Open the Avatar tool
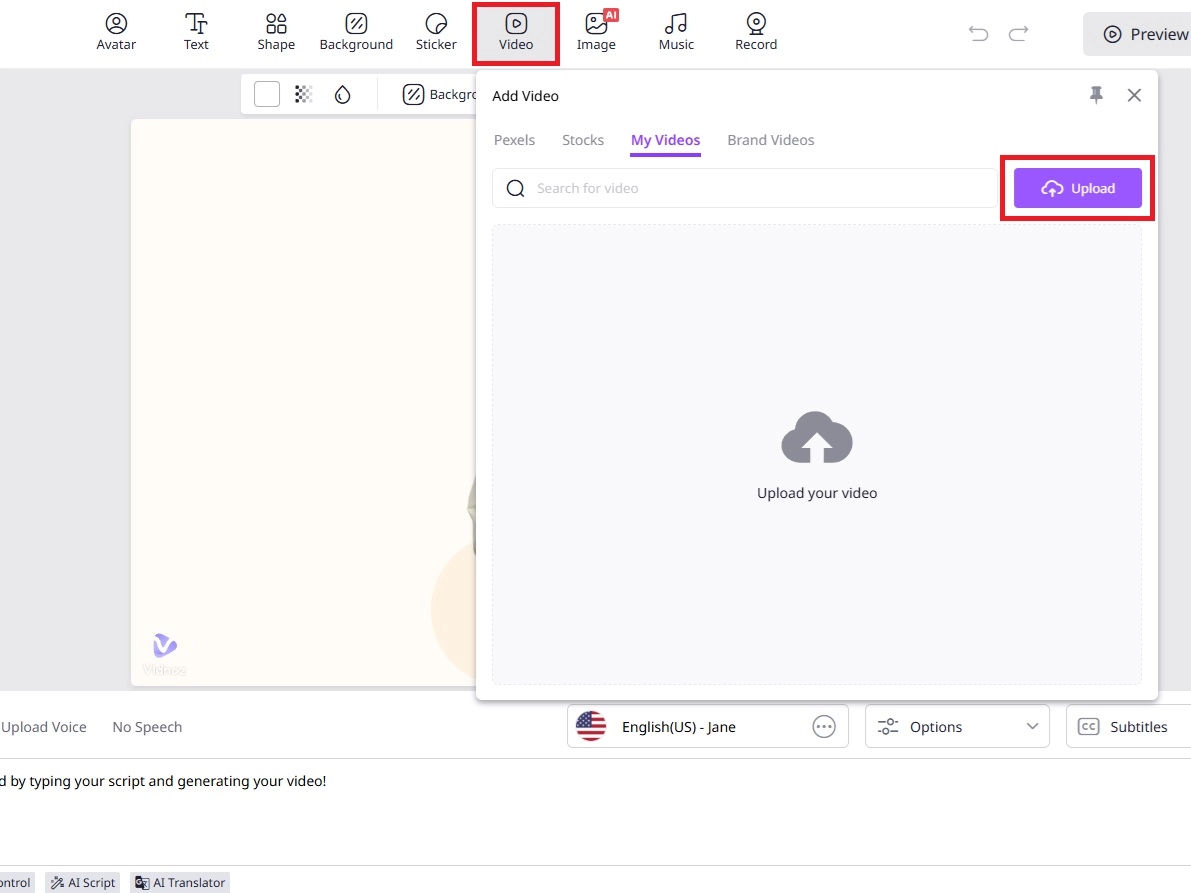 116,32
